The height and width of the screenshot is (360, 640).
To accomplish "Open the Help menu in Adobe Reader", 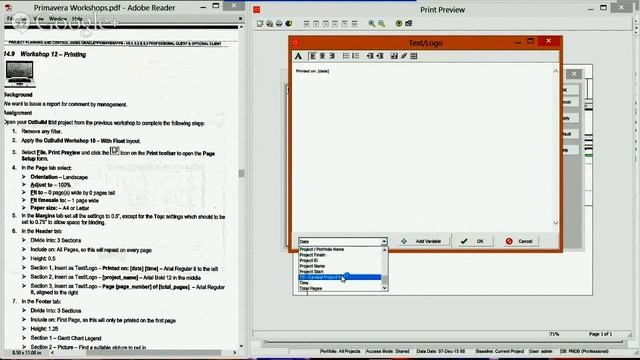I will (77, 19).
